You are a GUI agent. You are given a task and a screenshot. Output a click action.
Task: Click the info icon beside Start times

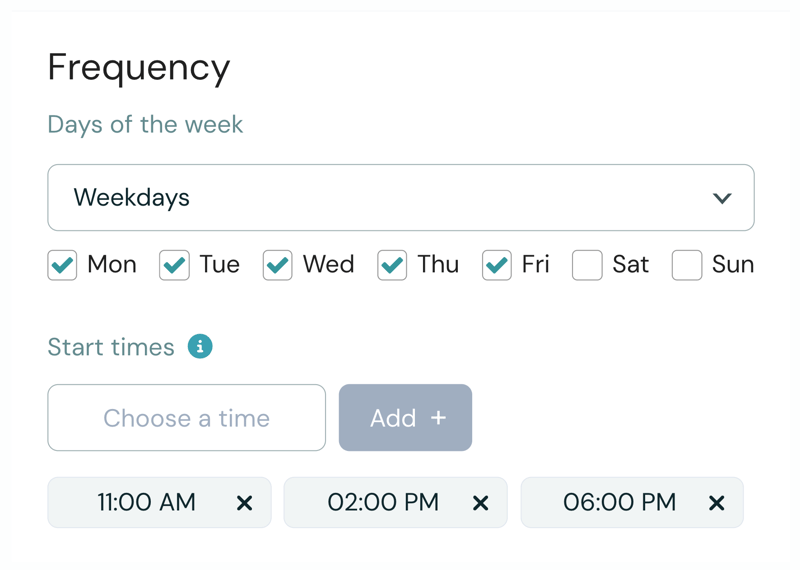pos(200,347)
